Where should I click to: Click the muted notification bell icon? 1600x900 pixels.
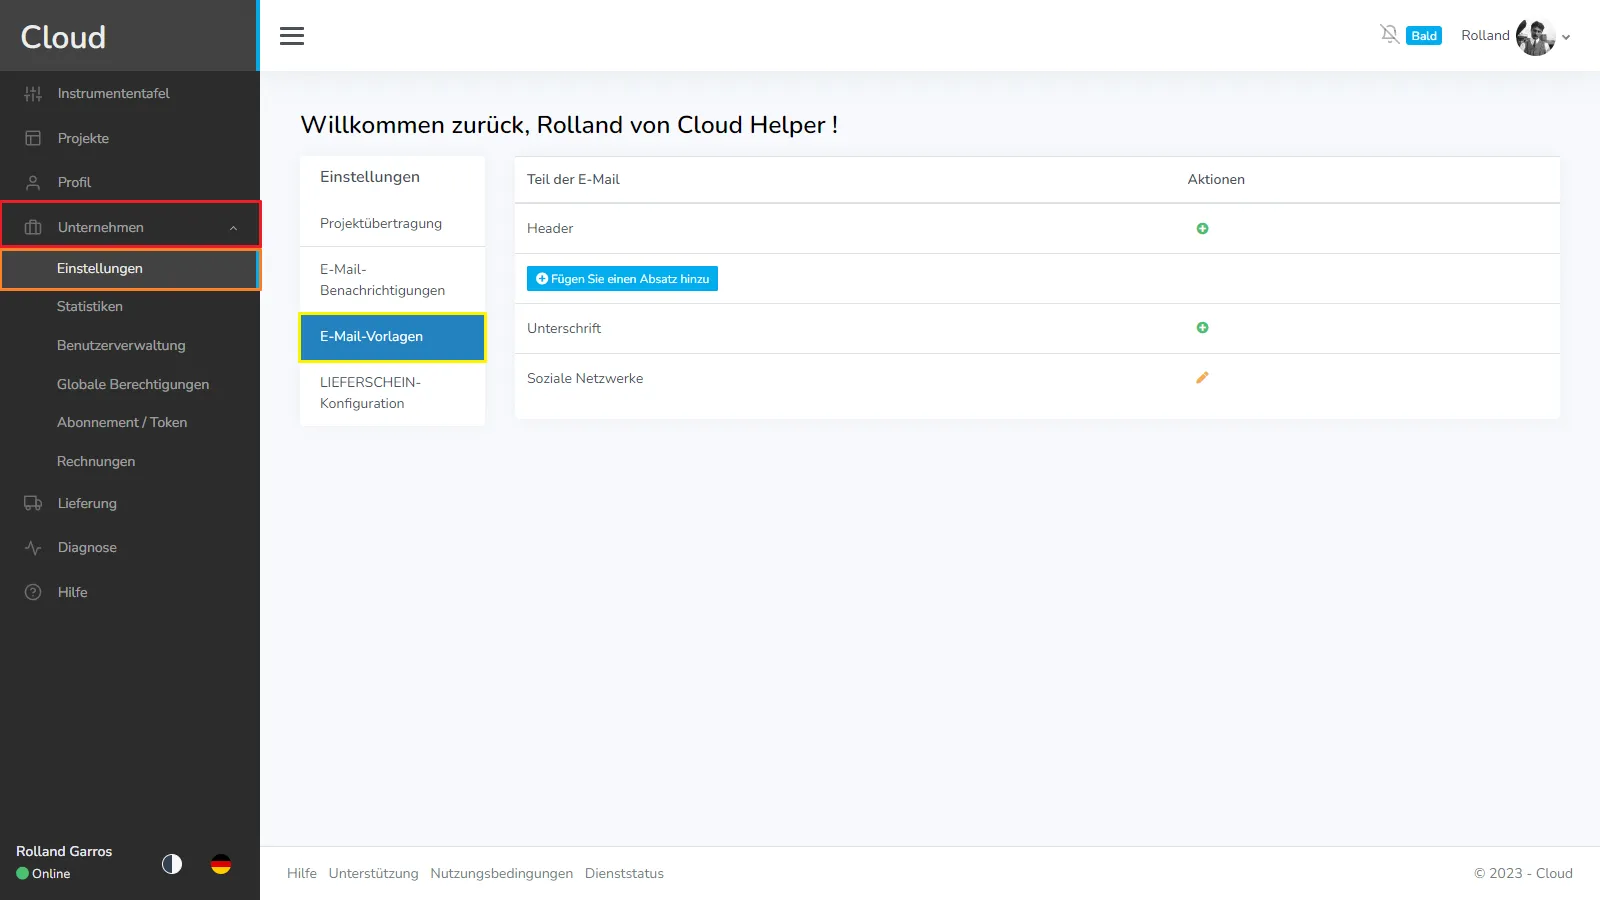(x=1389, y=35)
